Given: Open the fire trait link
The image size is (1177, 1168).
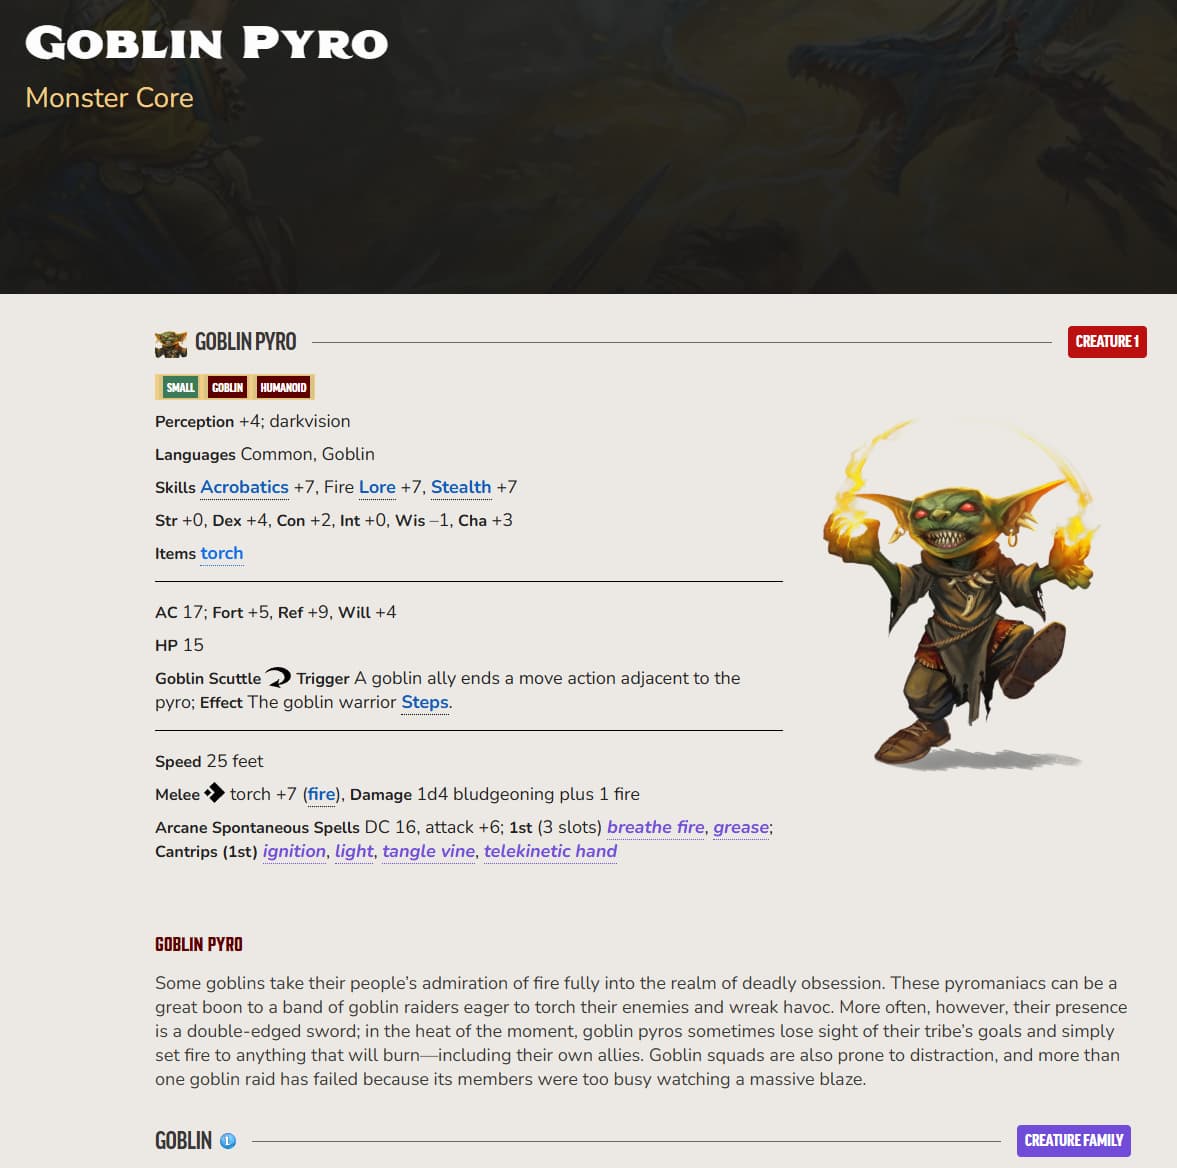Looking at the screenshot, I should [x=321, y=794].
